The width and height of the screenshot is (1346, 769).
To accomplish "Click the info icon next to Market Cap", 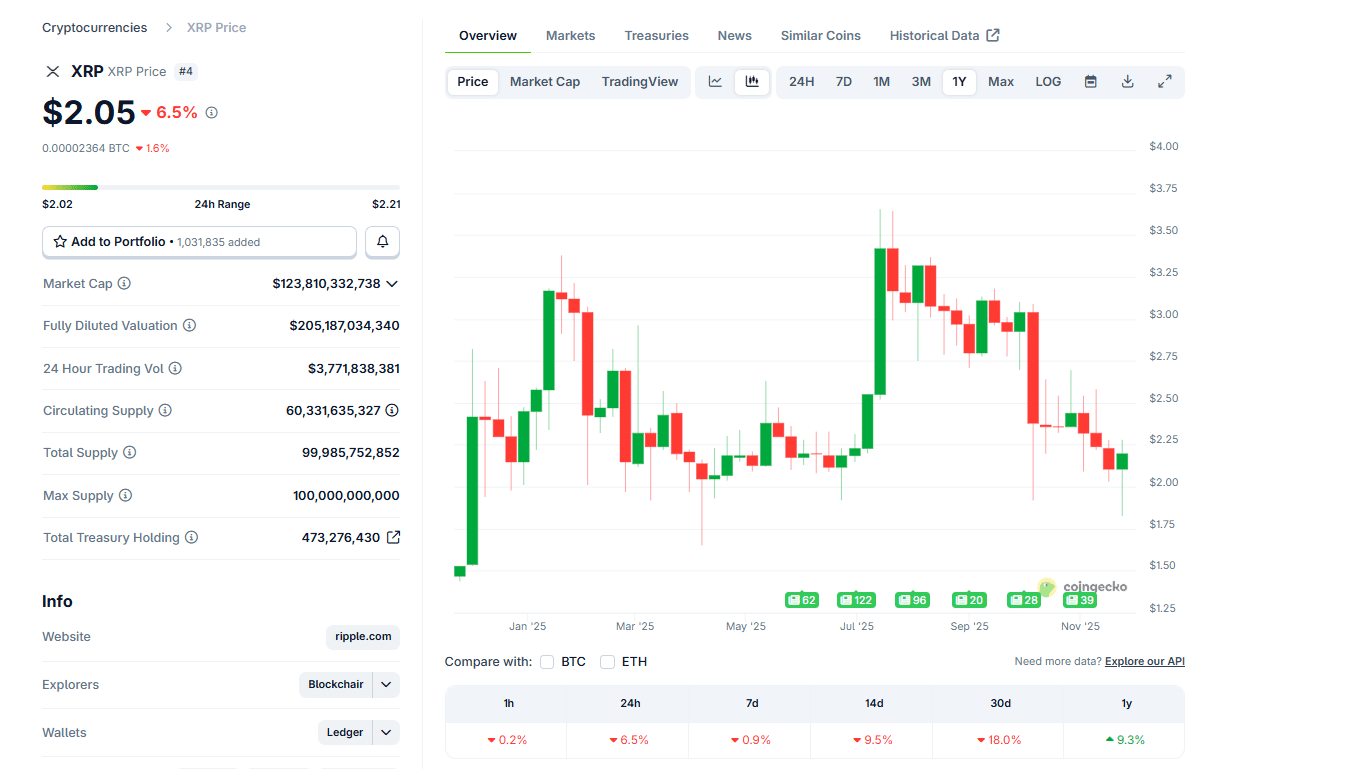I will coord(123,283).
